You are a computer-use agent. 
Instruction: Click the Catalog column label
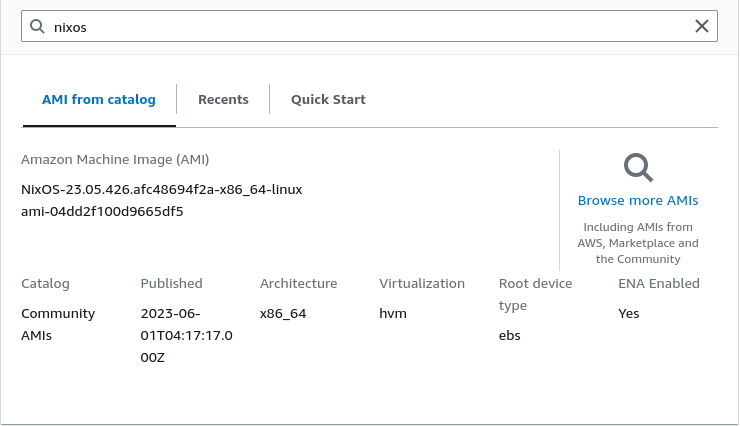45,284
